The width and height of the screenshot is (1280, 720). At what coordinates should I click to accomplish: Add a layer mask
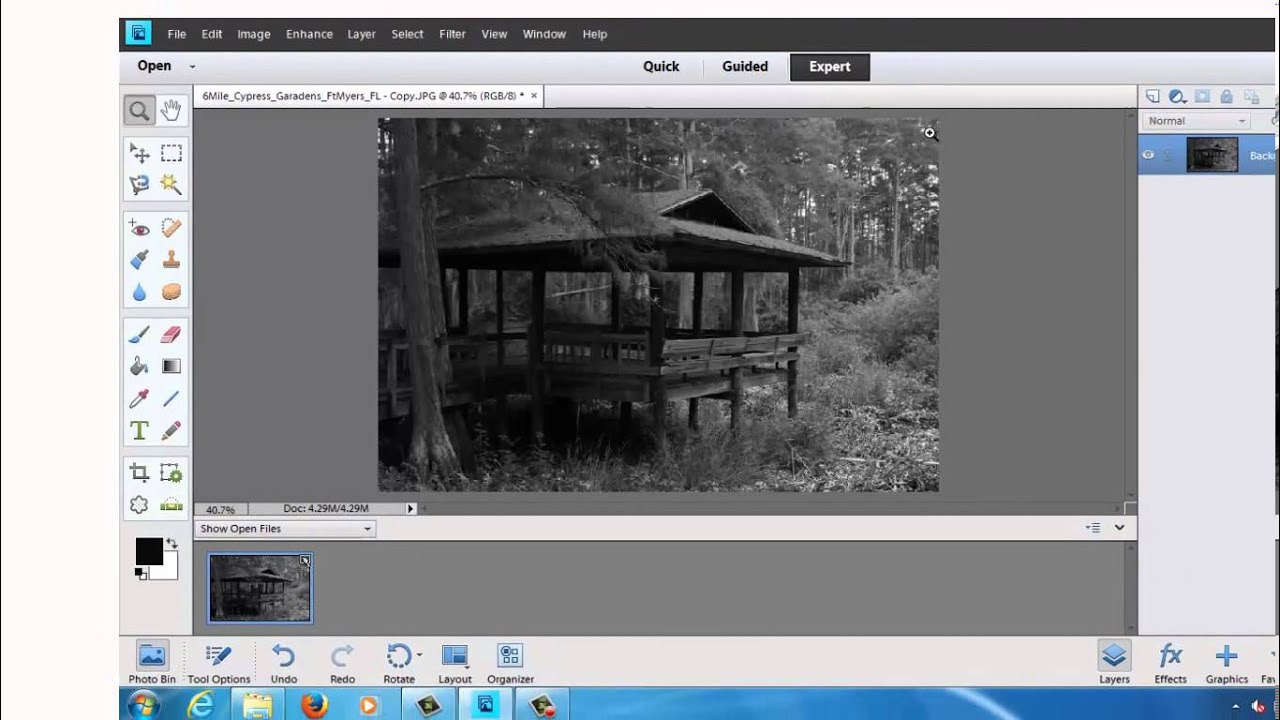(1202, 96)
